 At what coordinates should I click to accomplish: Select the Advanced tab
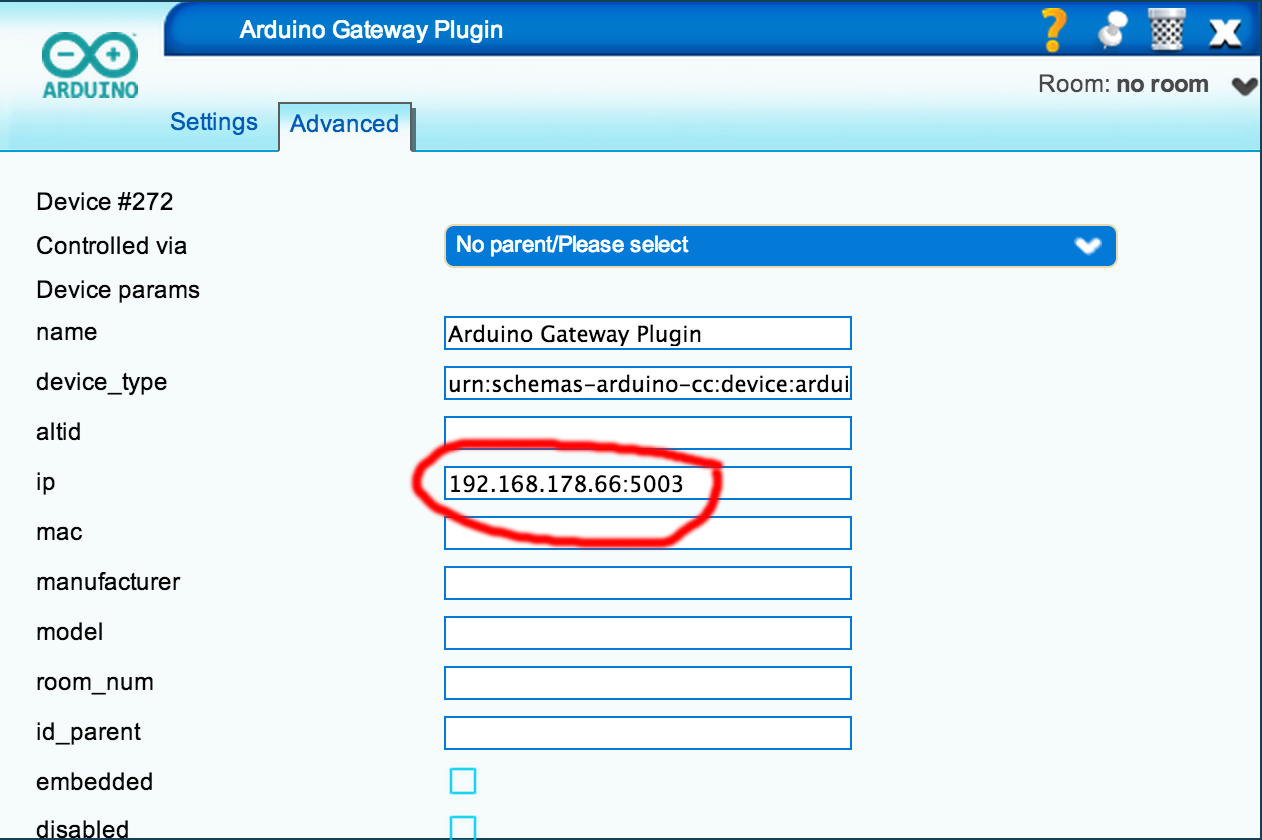coord(345,125)
